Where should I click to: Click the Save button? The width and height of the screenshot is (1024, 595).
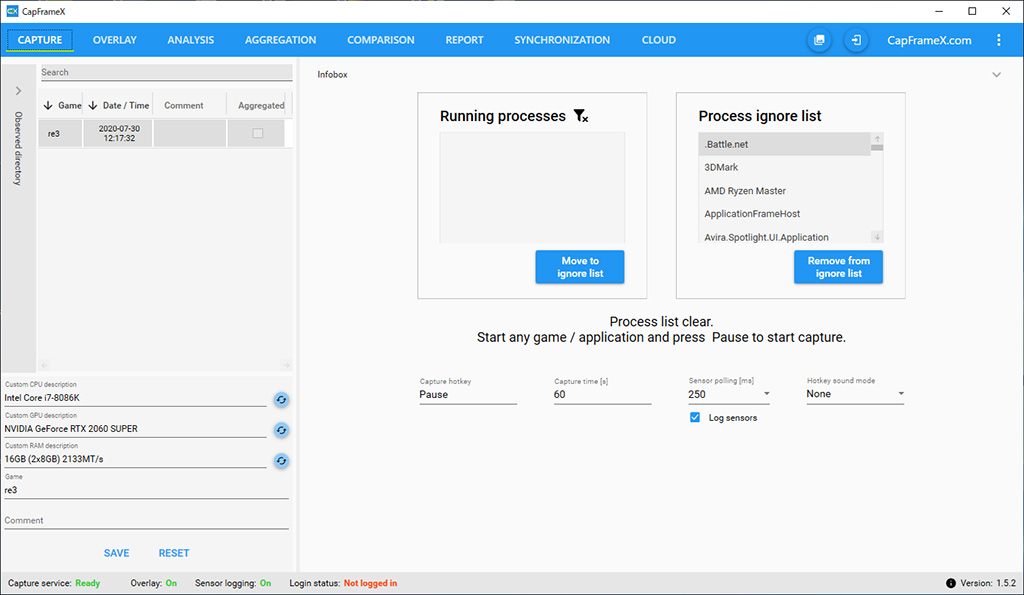[117, 553]
